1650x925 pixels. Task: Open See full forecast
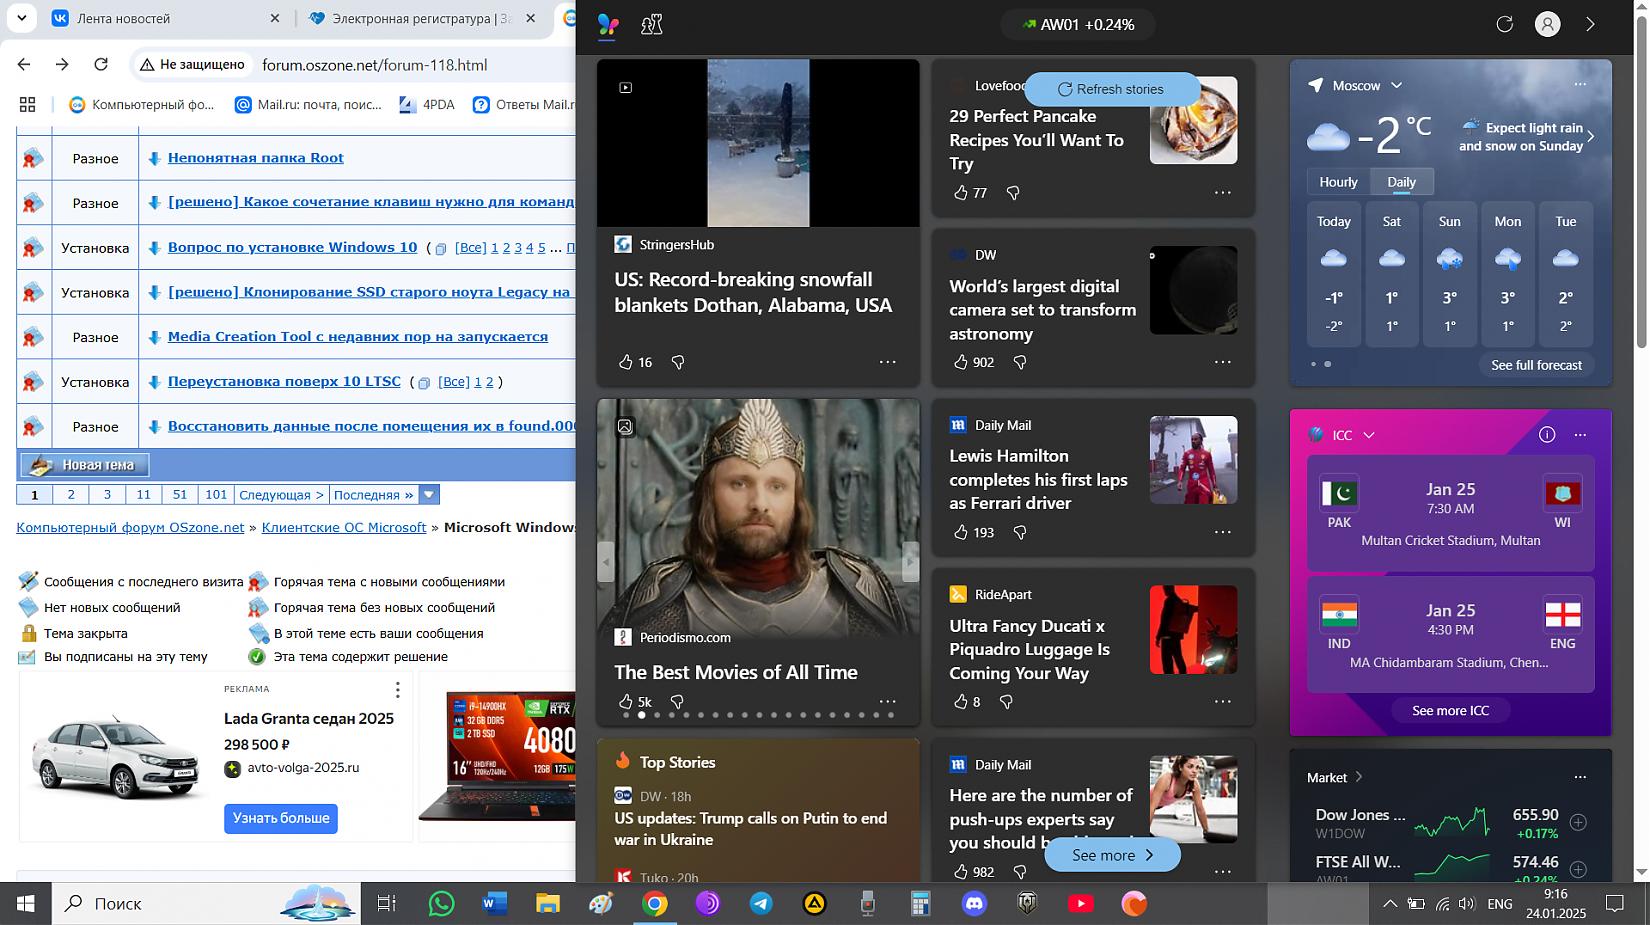tap(1536, 365)
